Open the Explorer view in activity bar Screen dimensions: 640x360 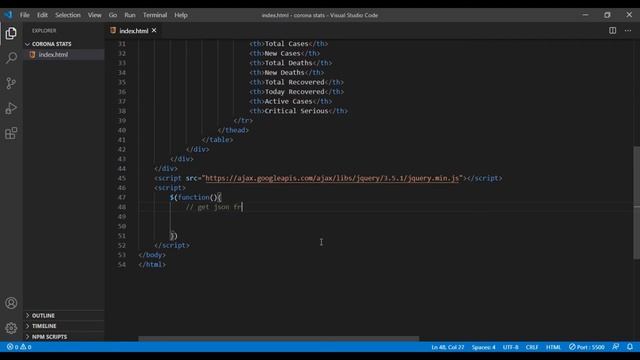pyautogui.click(x=11, y=33)
